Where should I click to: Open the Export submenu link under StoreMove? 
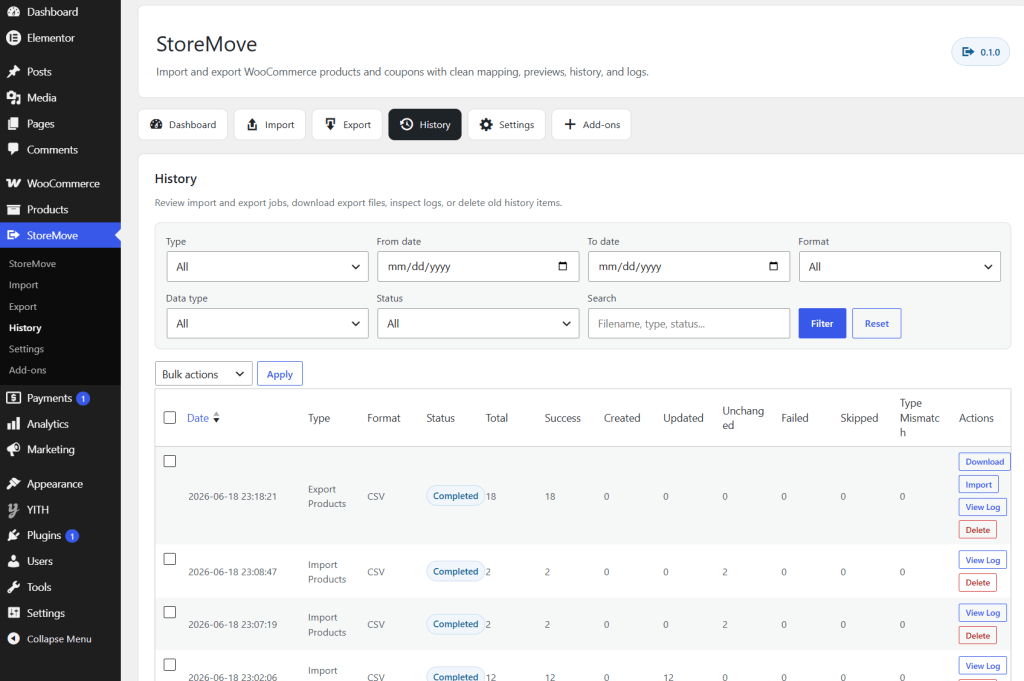(23, 306)
